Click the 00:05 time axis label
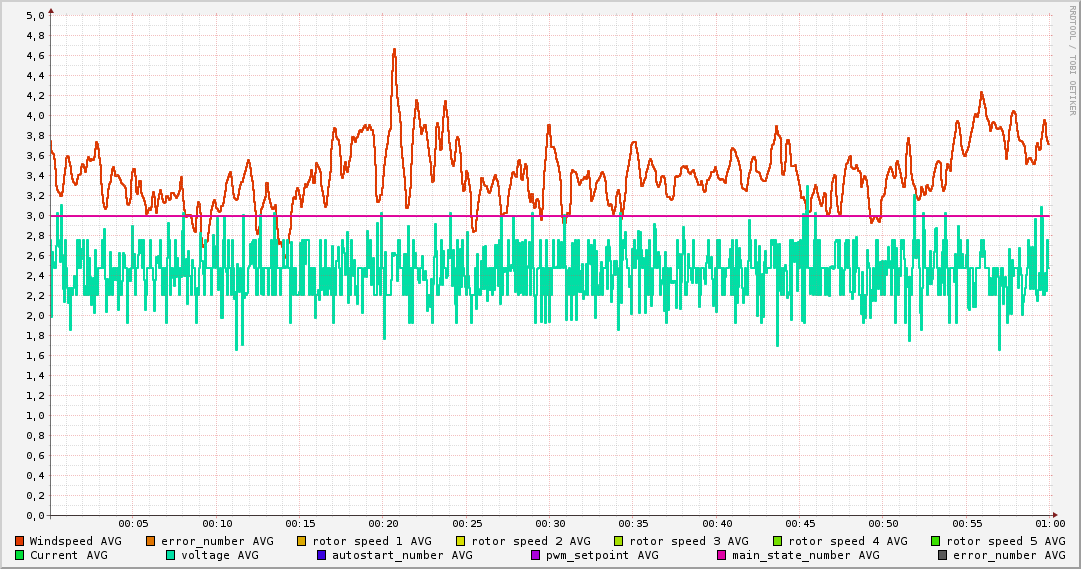This screenshot has width=1081, height=569. 133,523
